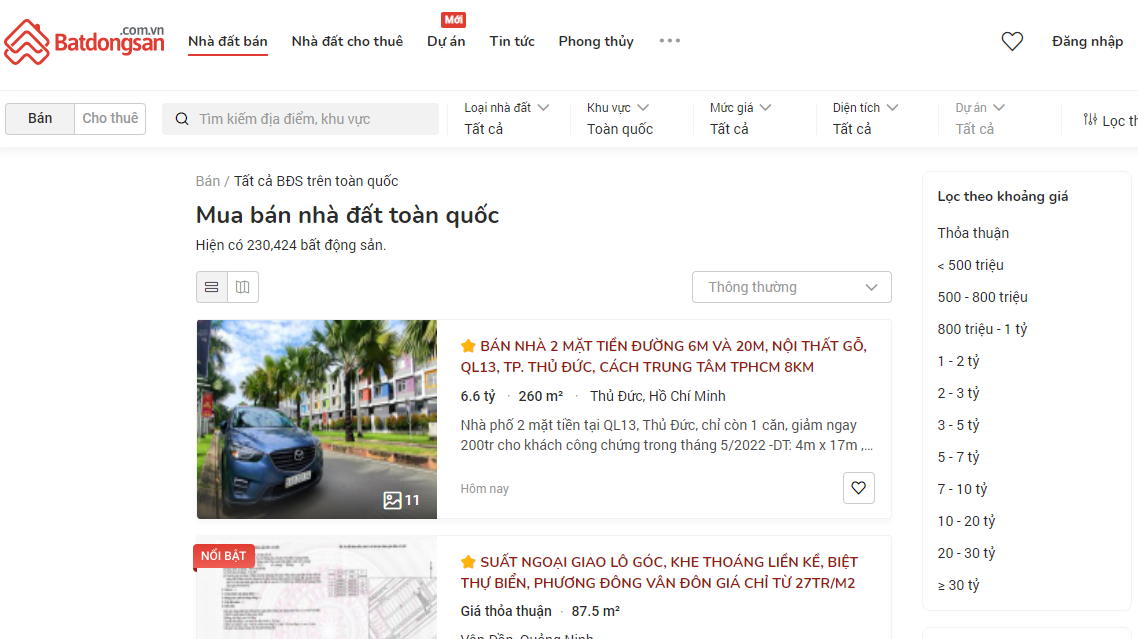Open the filter sliders icon Lọc thêm
The height and width of the screenshot is (639, 1138).
[x=1089, y=120]
